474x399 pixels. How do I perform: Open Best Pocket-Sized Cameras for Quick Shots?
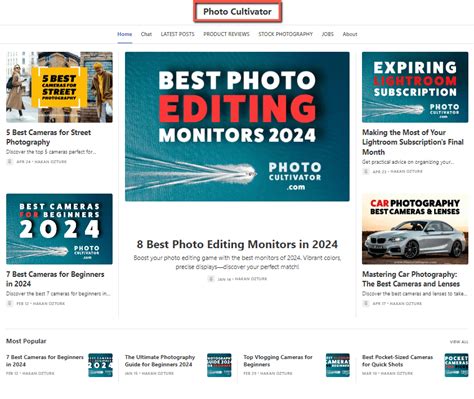coord(397,361)
